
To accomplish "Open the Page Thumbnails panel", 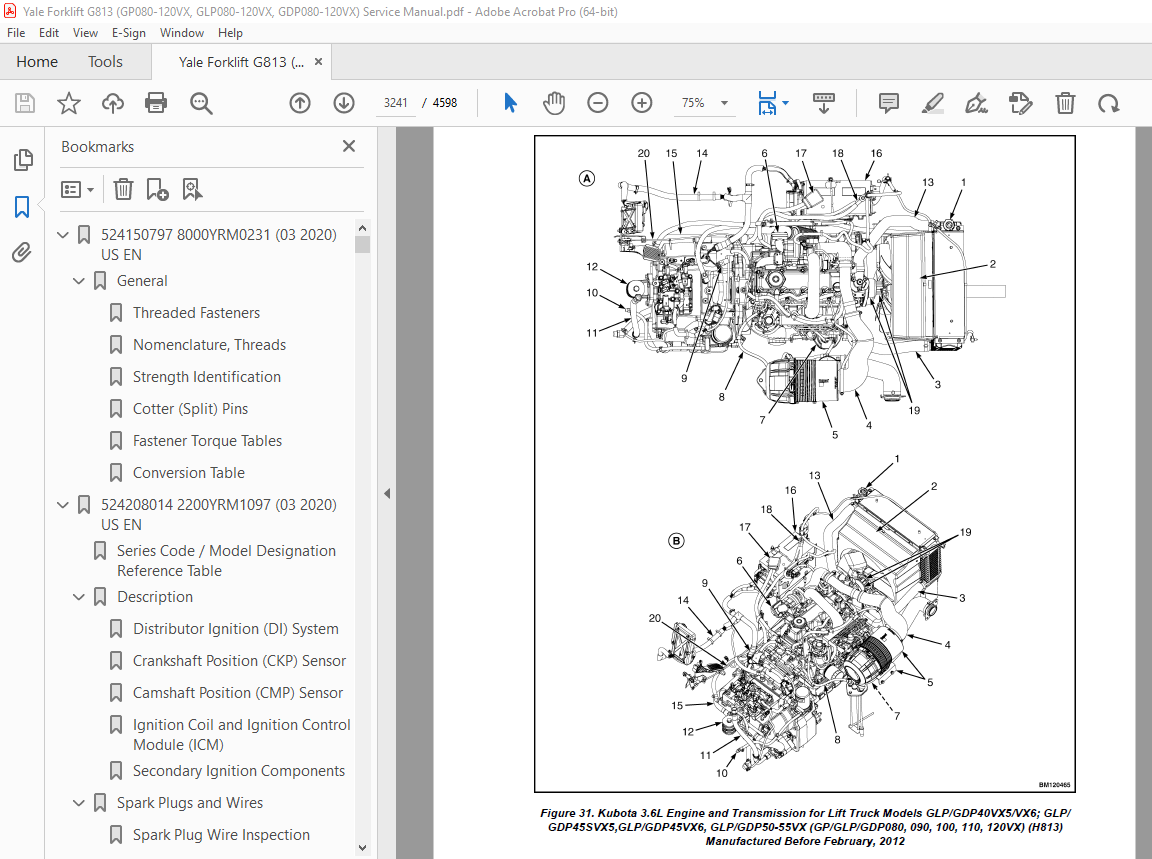I will [x=23, y=160].
